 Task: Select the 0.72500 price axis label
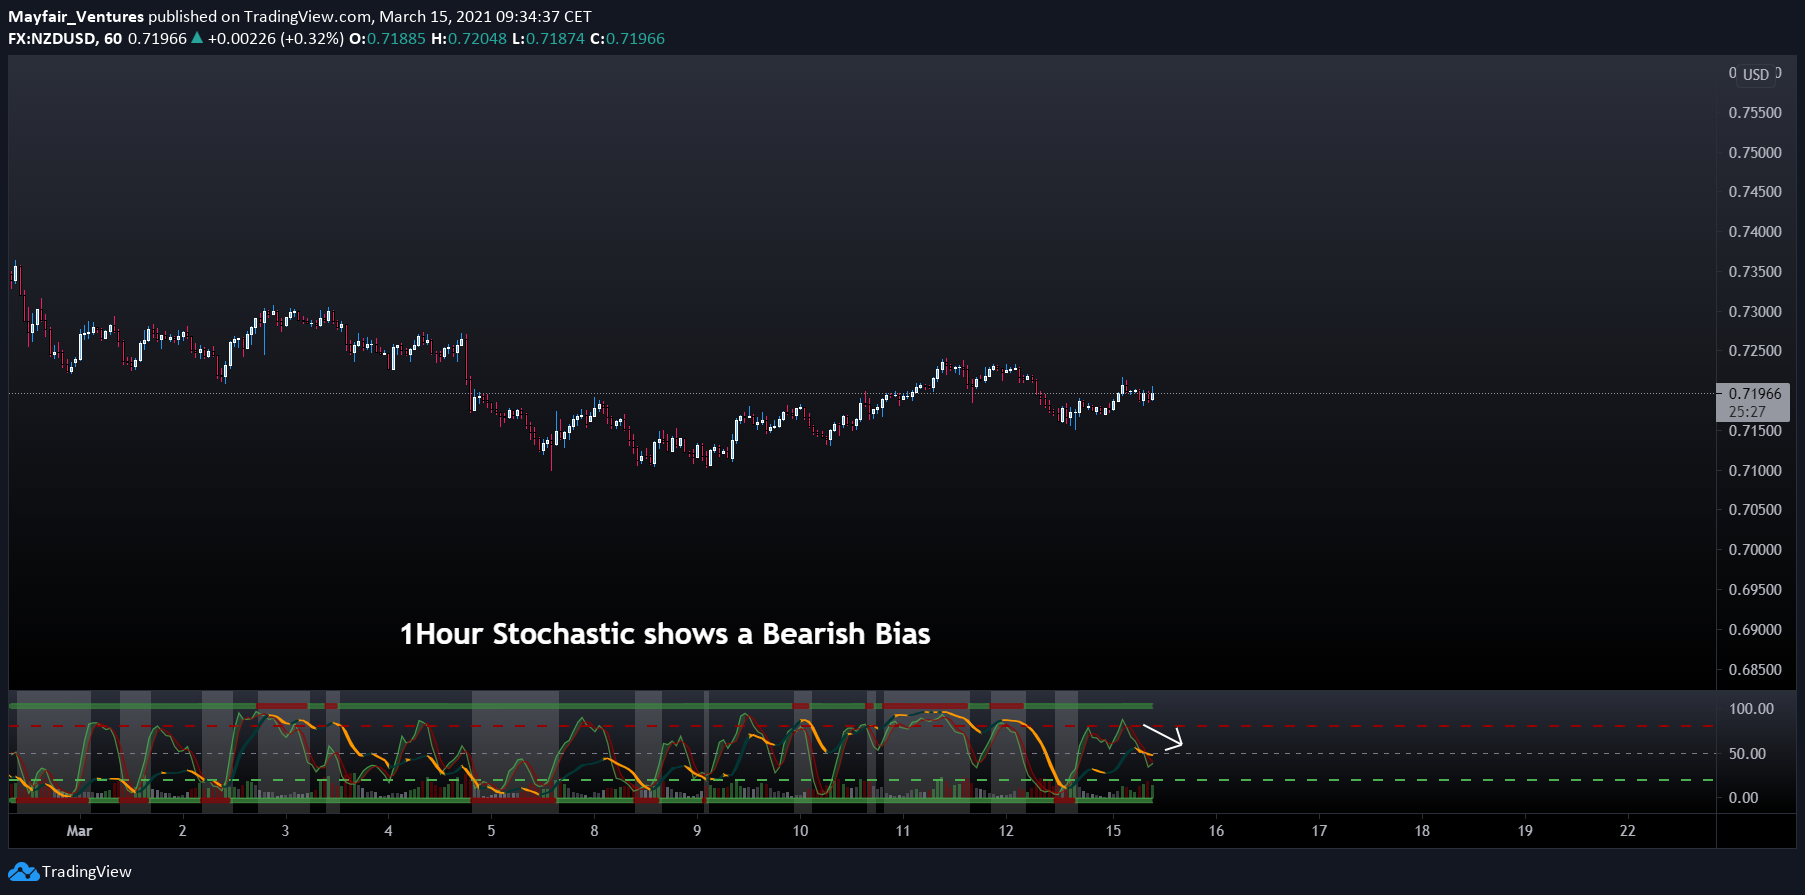pyautogui.click(x=1755, y=351)
